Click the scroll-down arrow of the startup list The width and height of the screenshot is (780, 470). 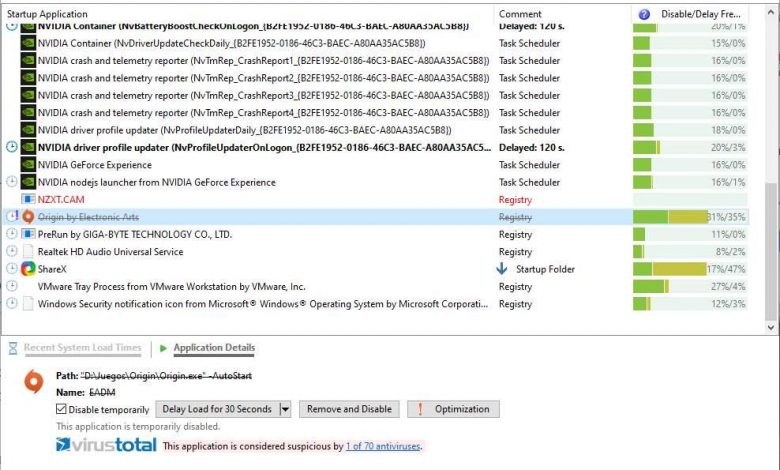click(x=771, y=327)
